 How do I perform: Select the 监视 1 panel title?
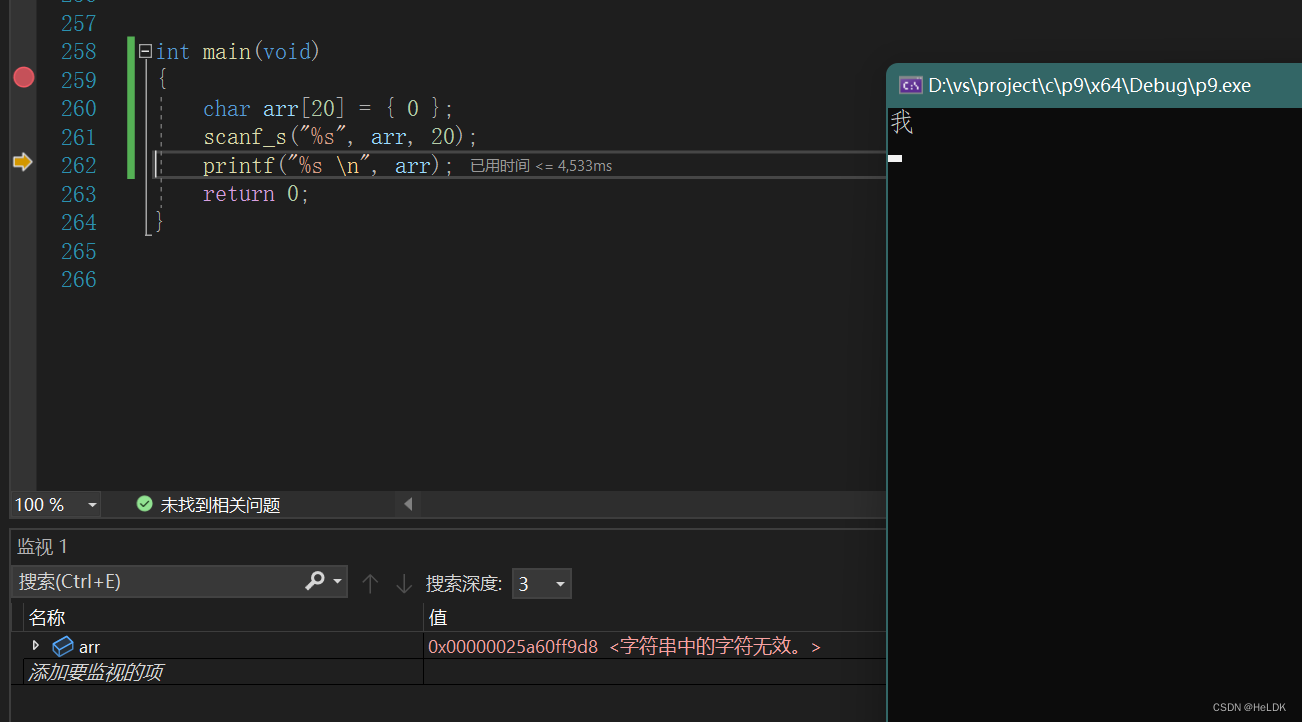click(42, 547)
